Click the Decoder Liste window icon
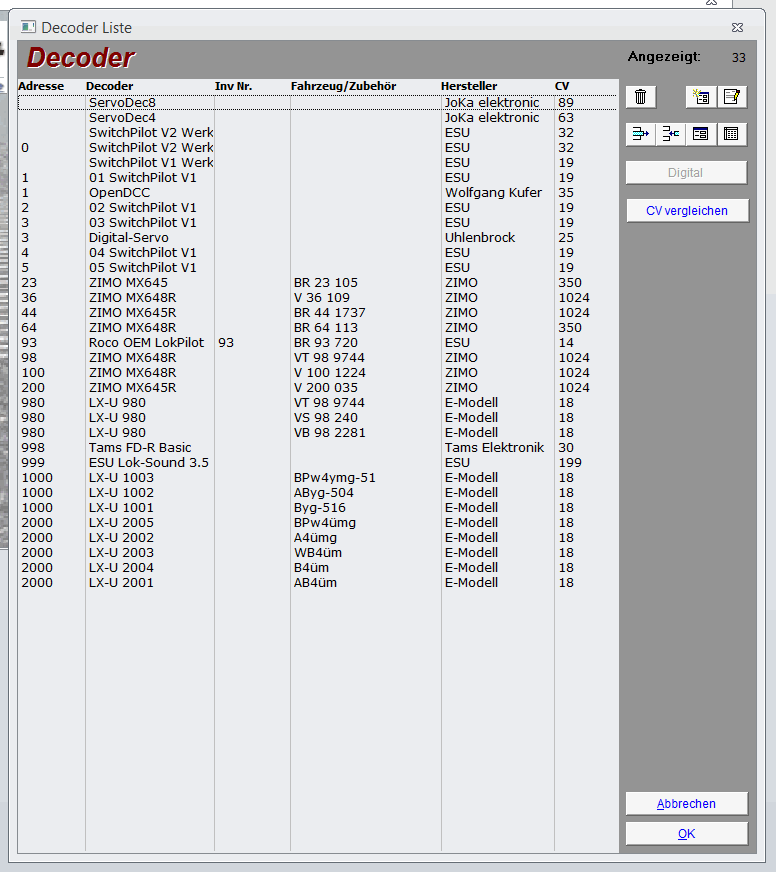Viewport: 776px width, 872px height. 28,27
